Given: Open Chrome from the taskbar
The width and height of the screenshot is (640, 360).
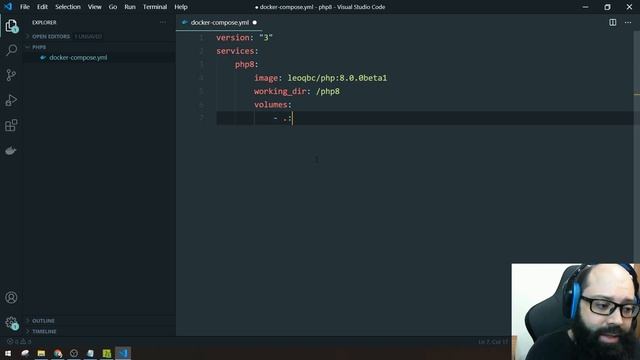Looking at the screenshot, I should click(x=58, y=353).
